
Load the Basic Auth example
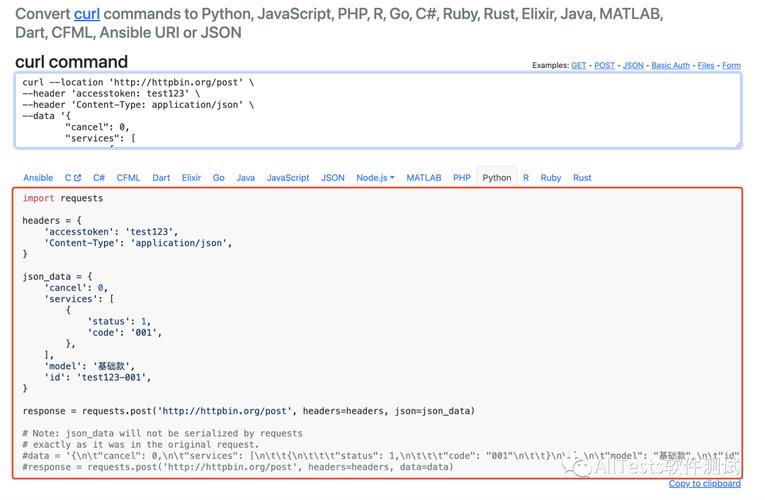(x=670, y=66)
